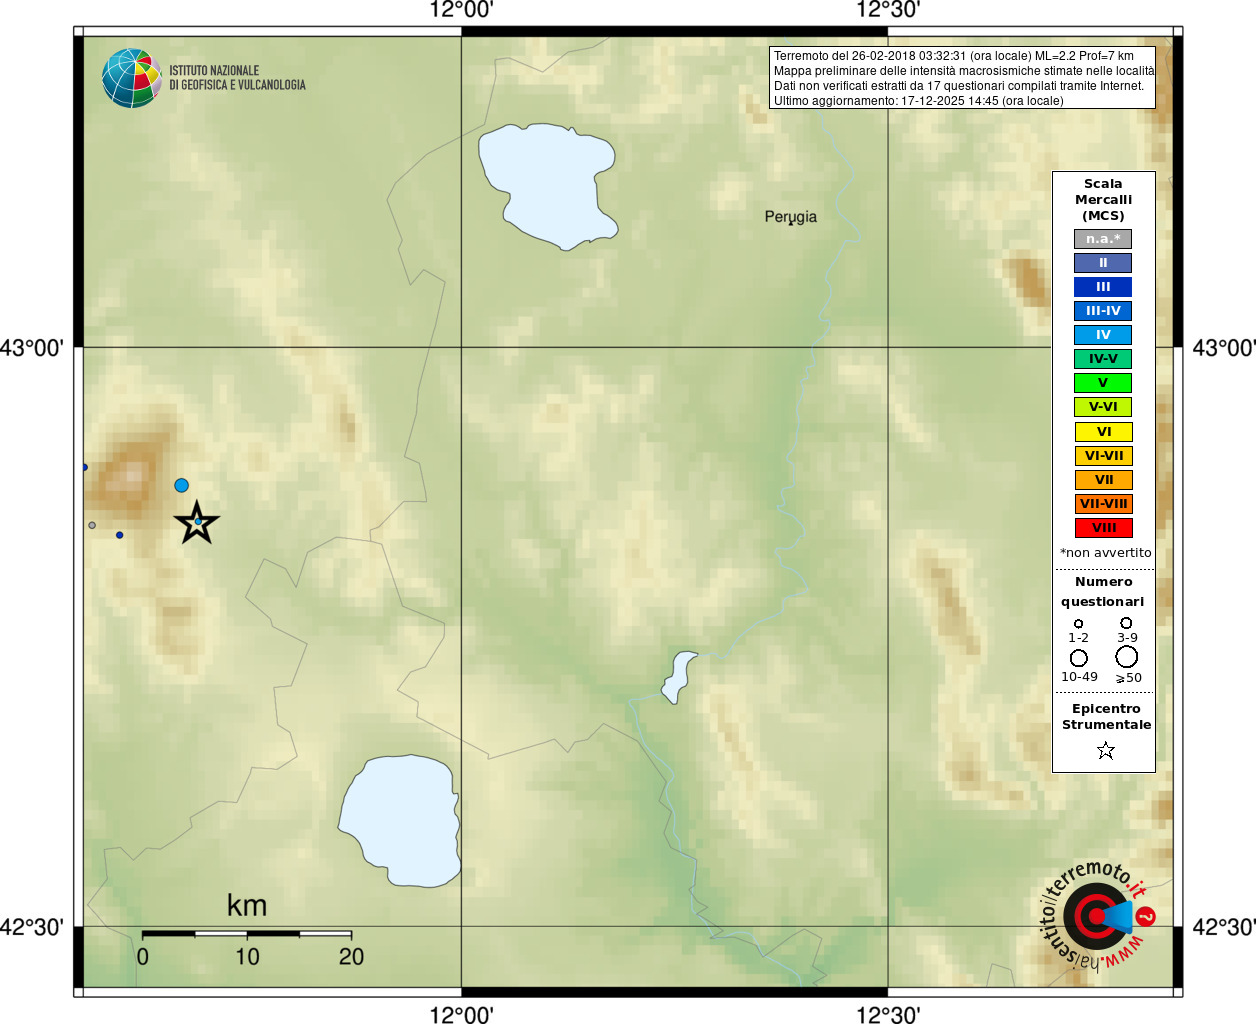Click the V-VI yellow-green legend swatch
This screenshot has width=1256, height=1024.
[1103, 407]
